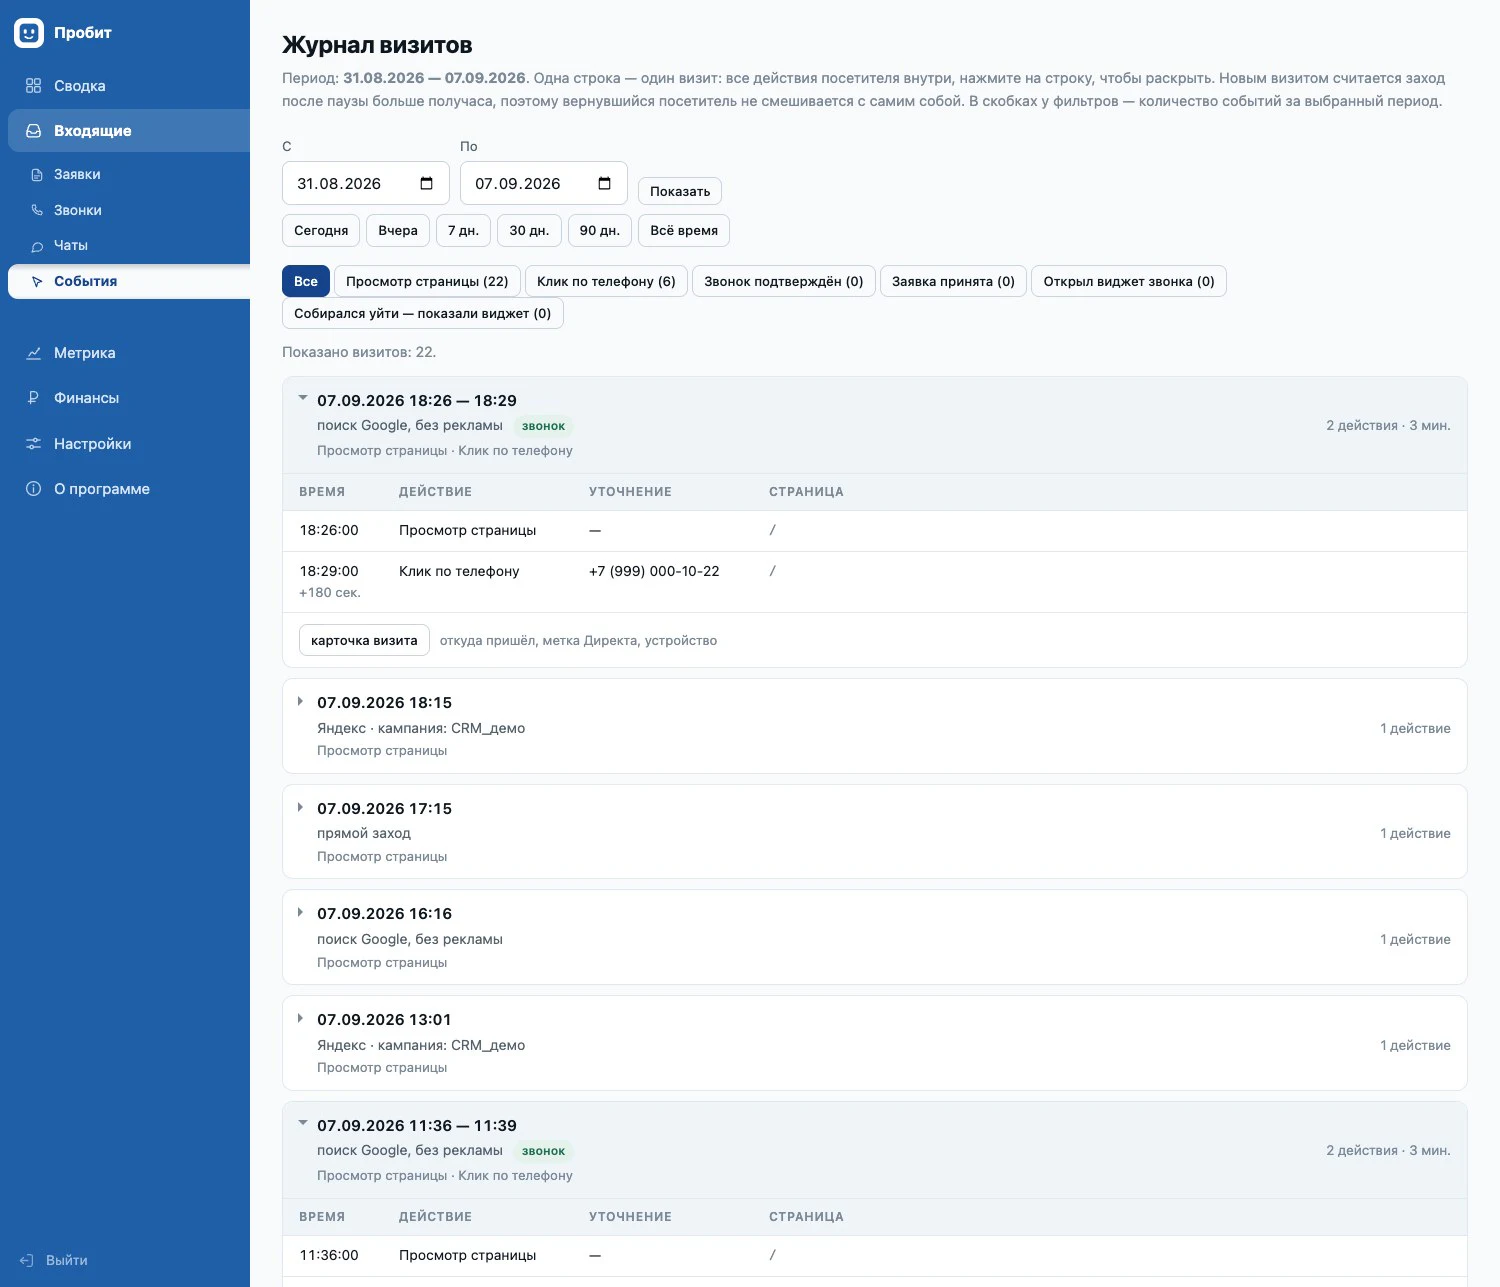This screenshot has width=1500, height=1287.
Task: Click the События cursor icon
Action: click(x=37, y=282)
